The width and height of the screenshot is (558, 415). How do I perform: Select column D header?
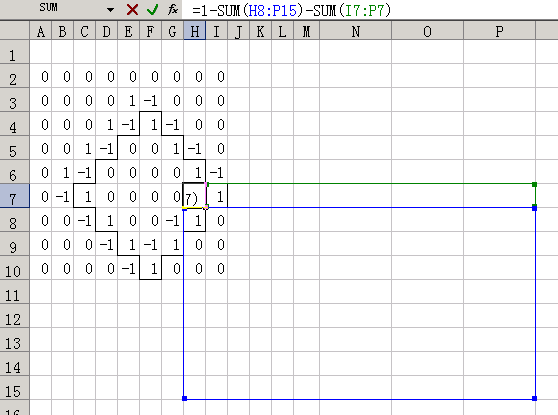coord(106,31)
